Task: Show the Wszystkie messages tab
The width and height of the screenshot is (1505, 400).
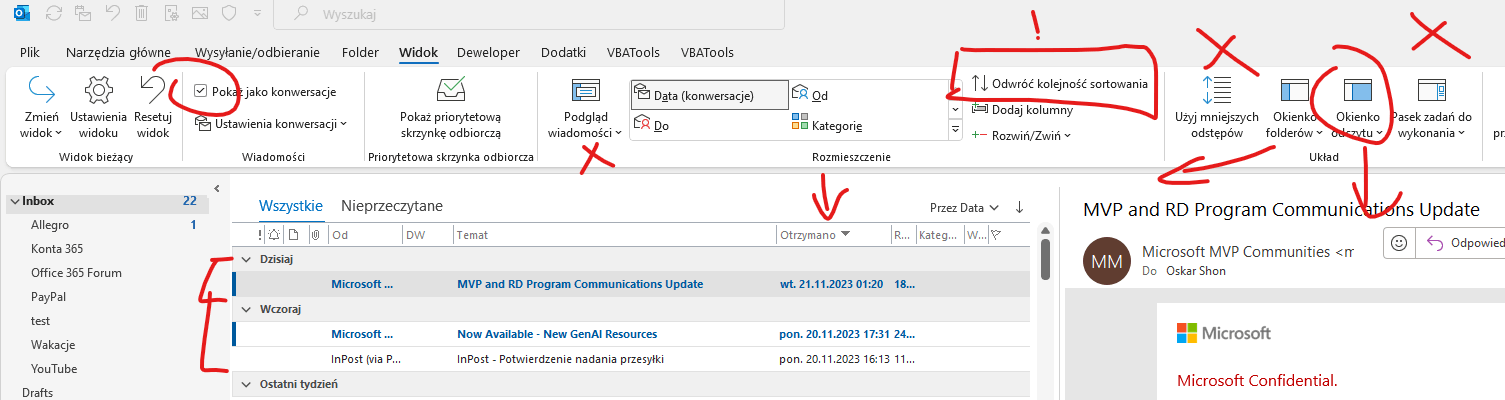Action: (x=291, y=206)
